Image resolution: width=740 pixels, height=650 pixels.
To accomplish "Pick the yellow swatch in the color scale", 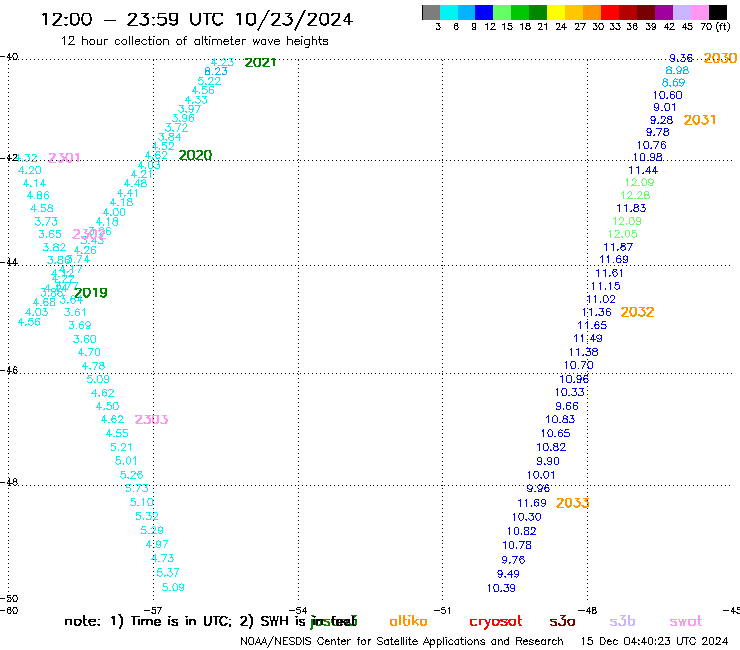I will (x=556, y=12).
